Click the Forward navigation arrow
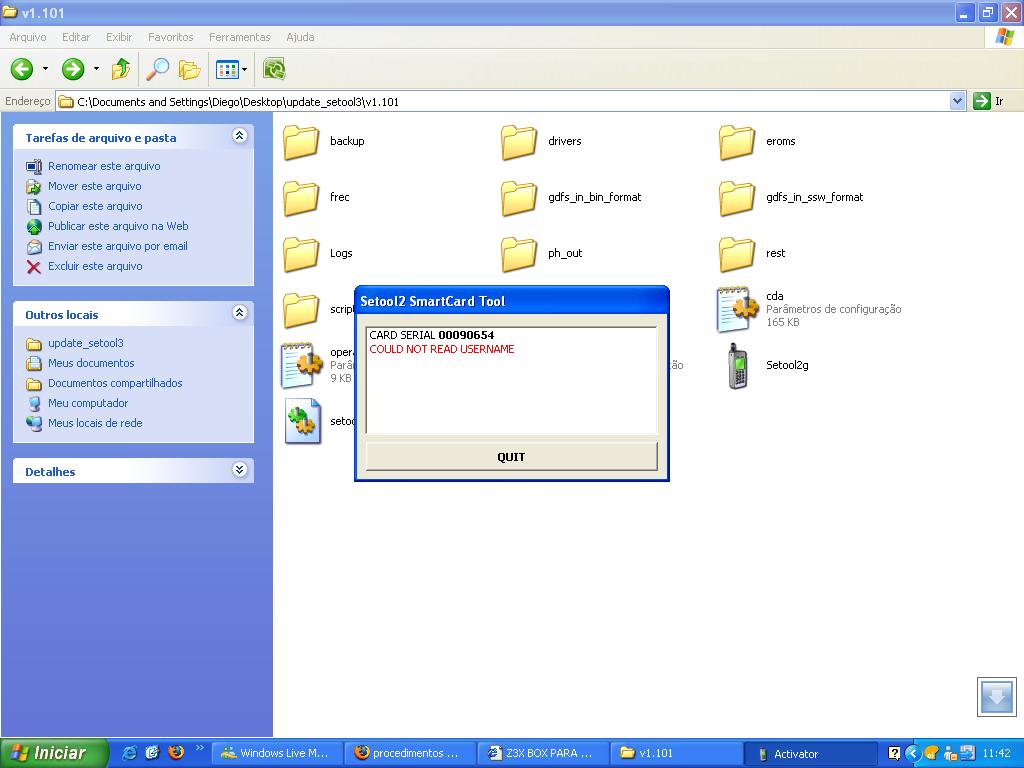This screenshot has width=1024, height=768. point(73,69)
